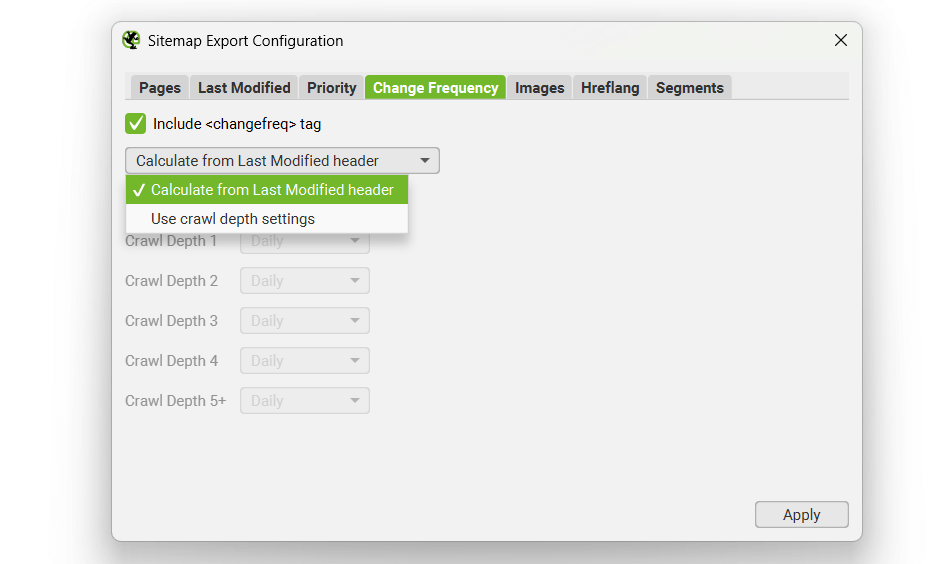948x564 pixels.
Task: Click the Sitemap Export Configuration title text
Action: coord(245,41)
